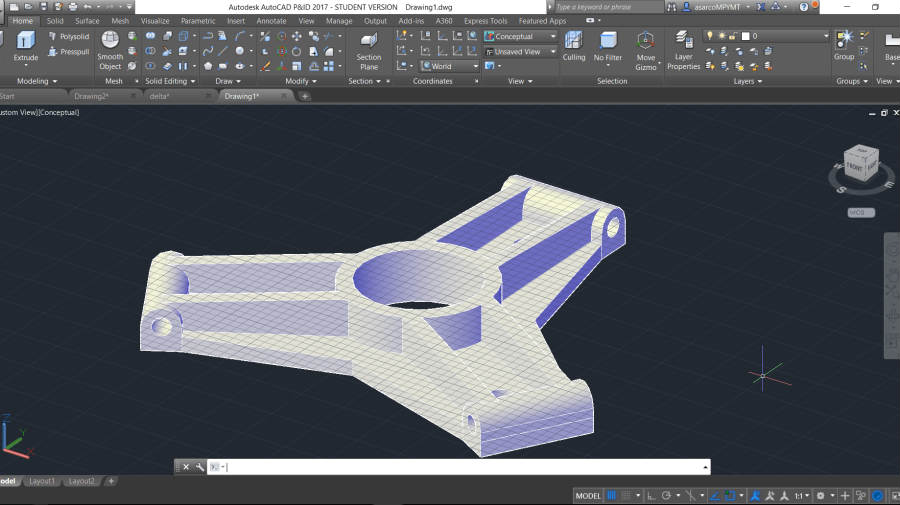Expand the layer selection dropdown
Viewport: 900px width, 505px height.
click(826, 36)
